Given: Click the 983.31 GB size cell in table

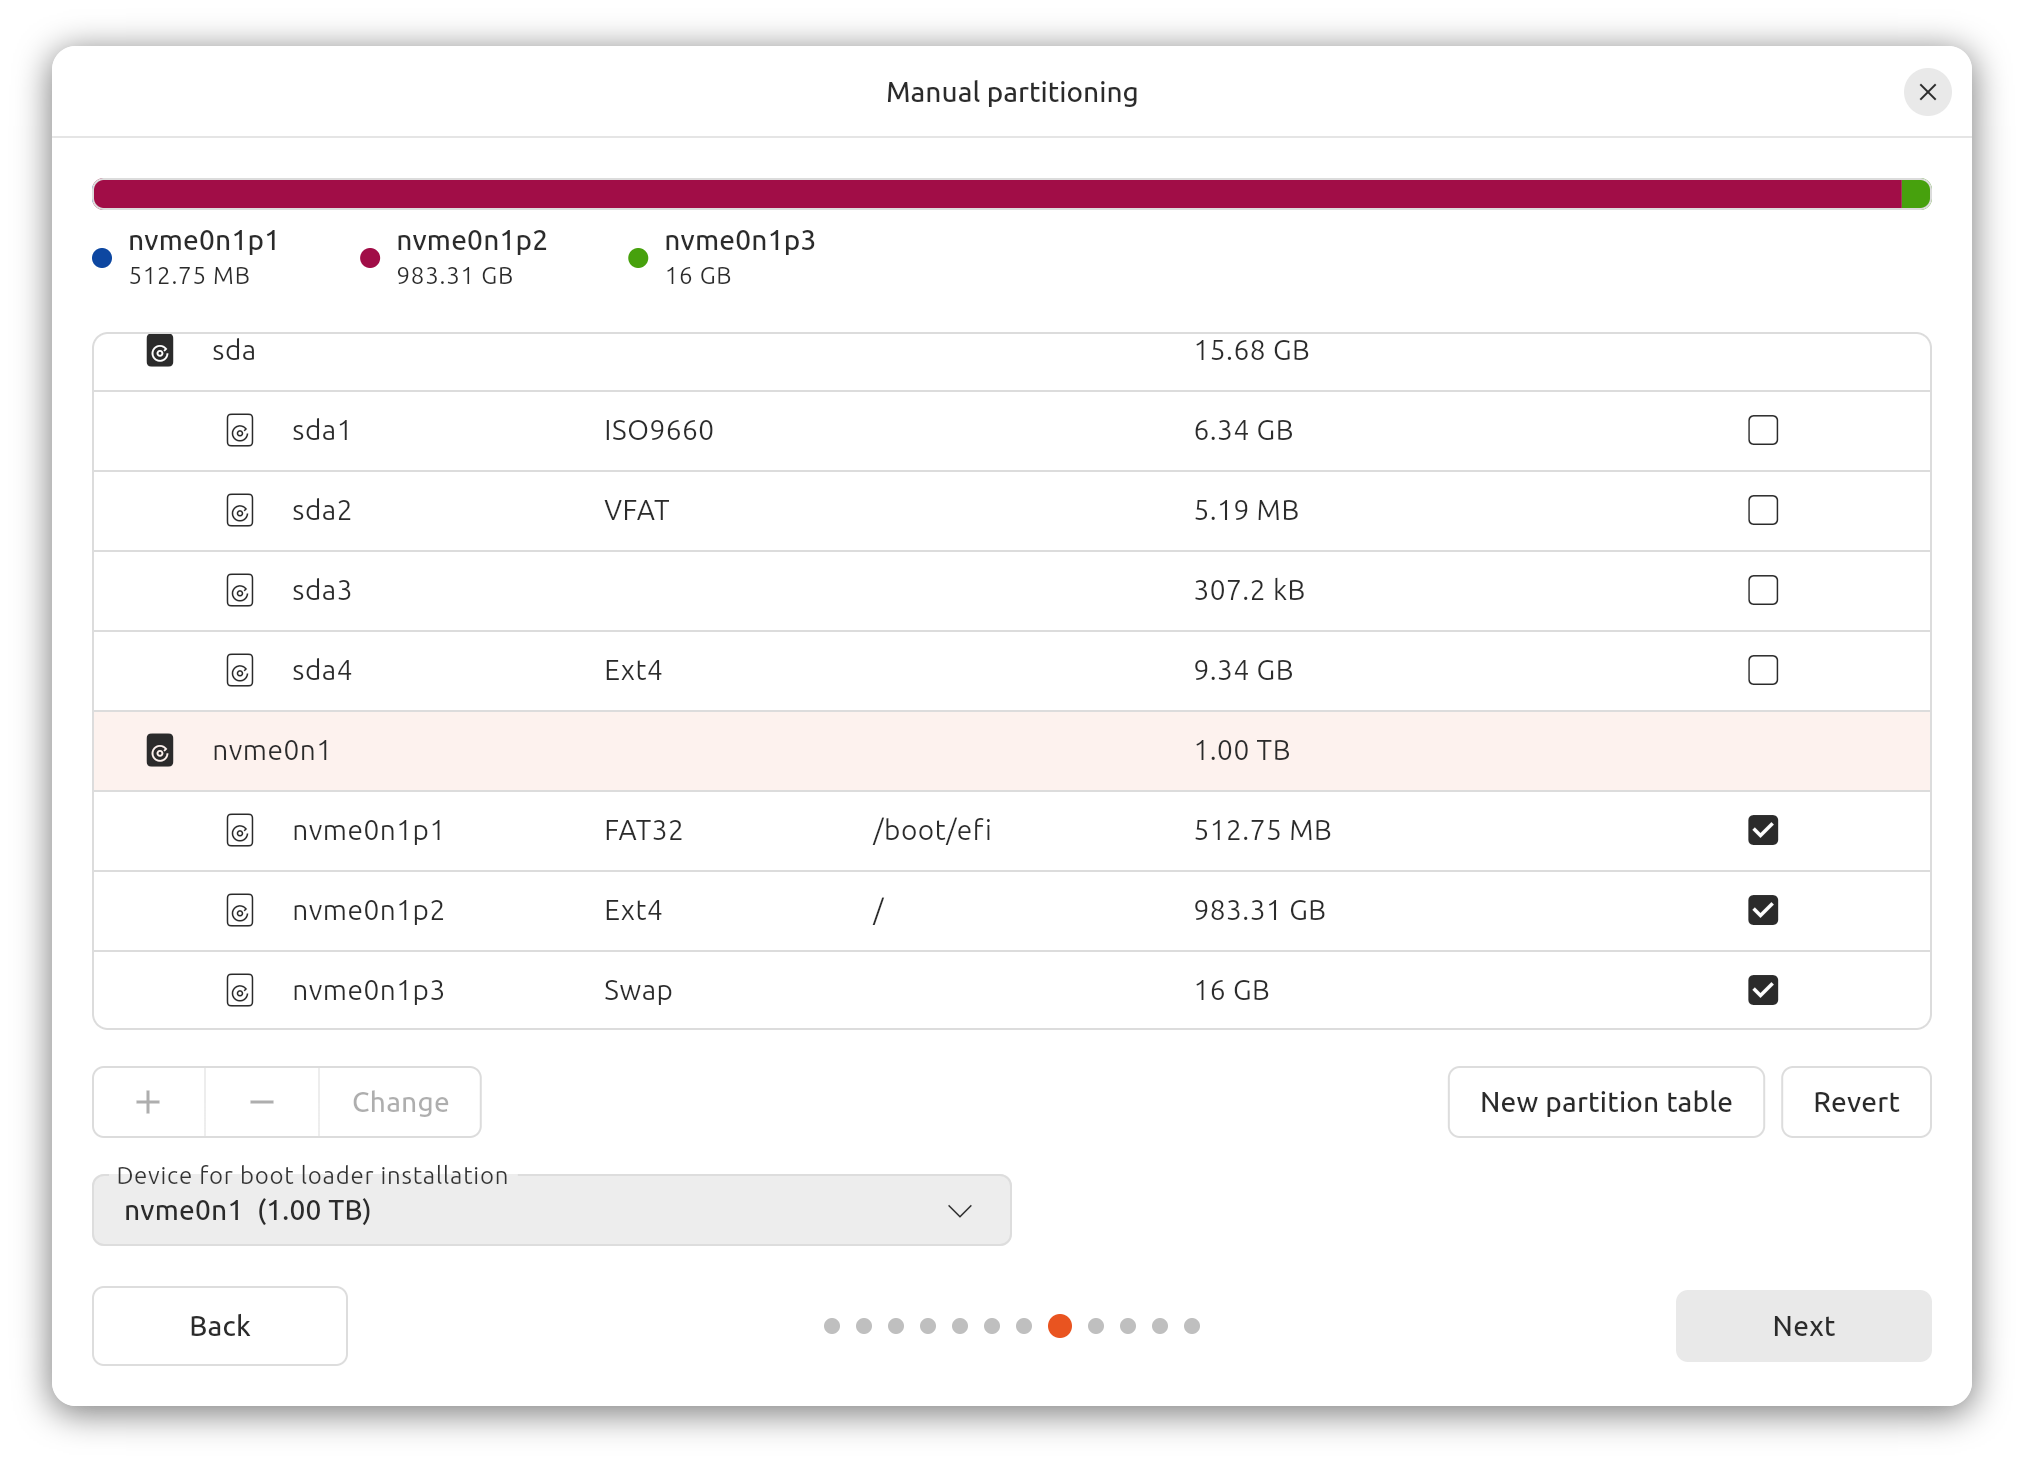Looking at the screenshot, I should [1259, 911].
